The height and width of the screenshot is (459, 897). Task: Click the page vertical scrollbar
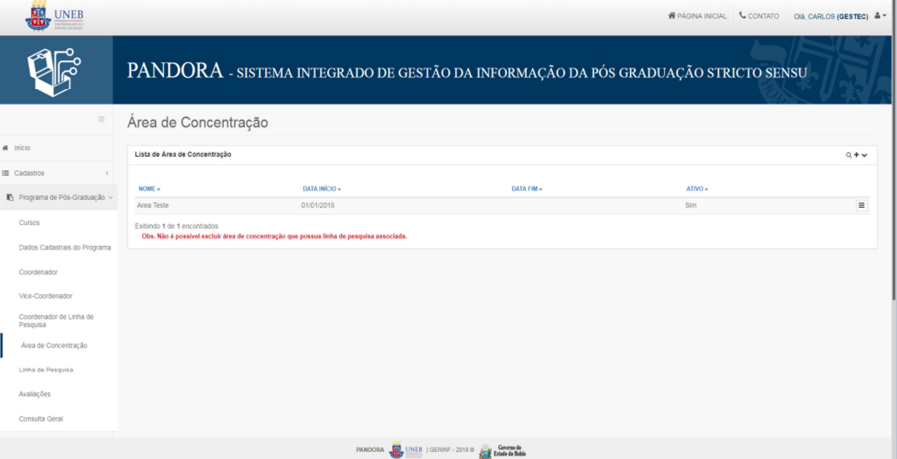894,149
